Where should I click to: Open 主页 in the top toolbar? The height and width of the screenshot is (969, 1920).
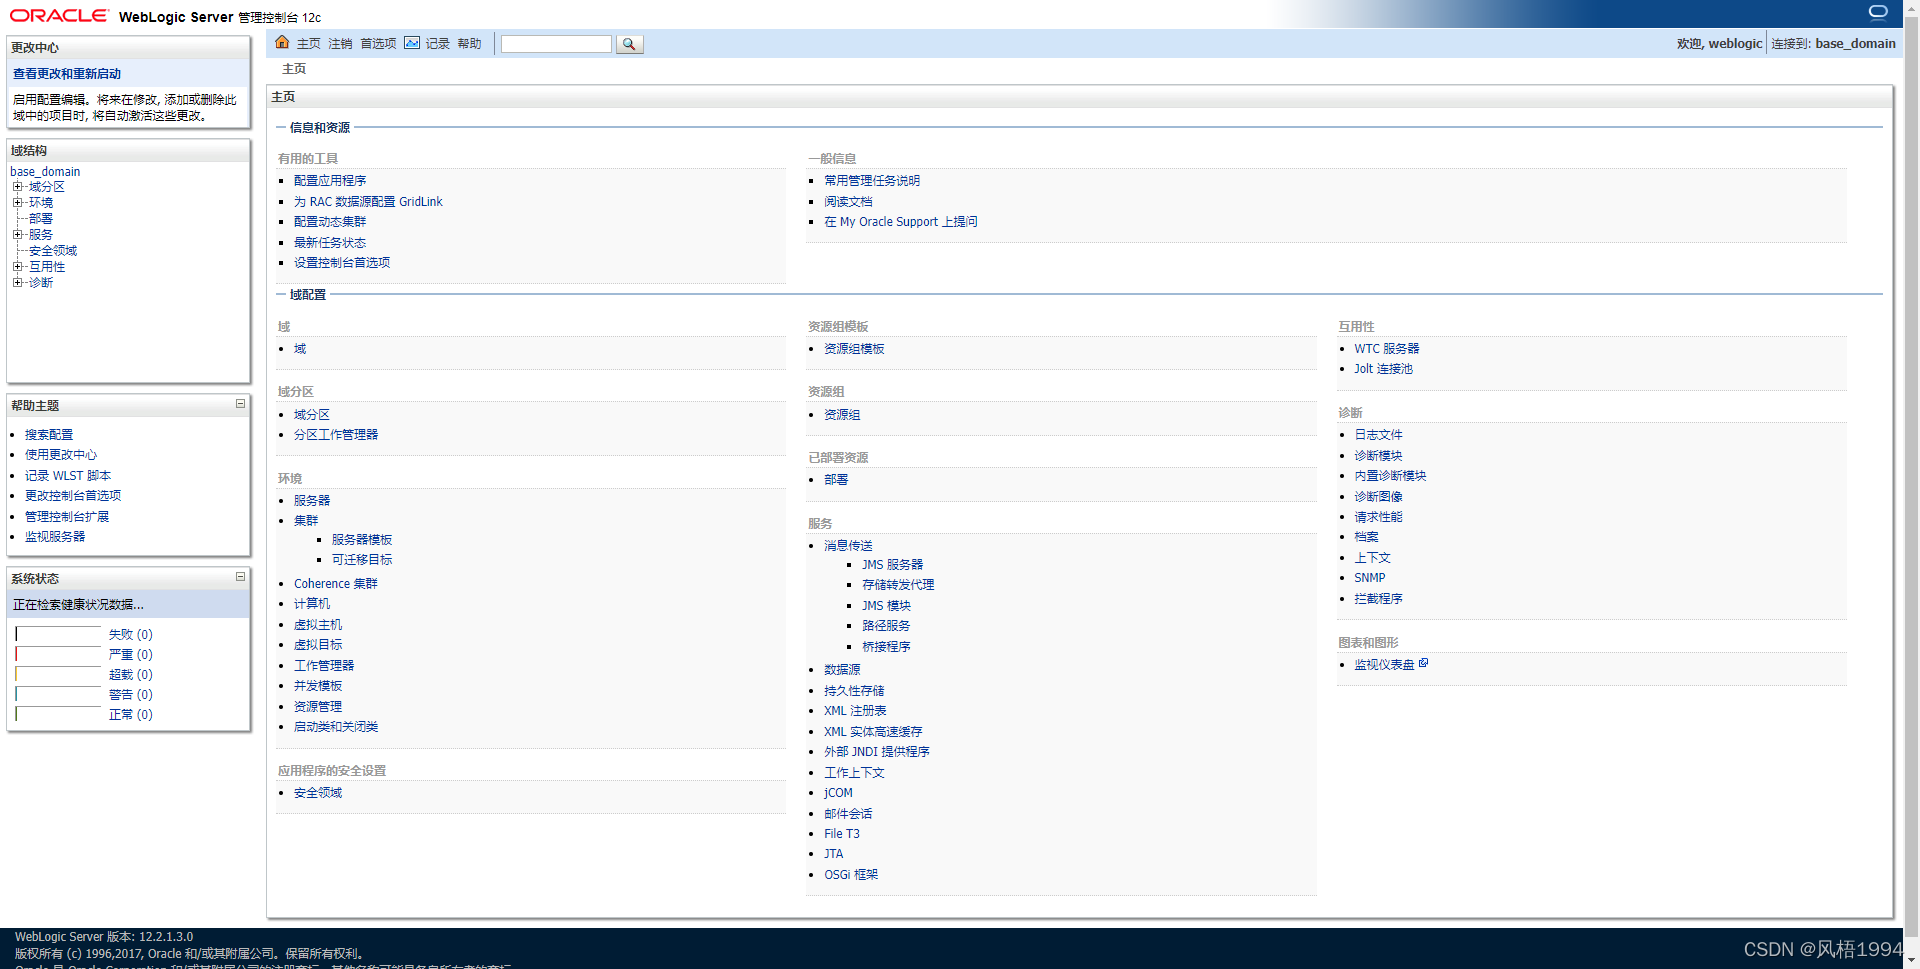[x=308, y=44]
